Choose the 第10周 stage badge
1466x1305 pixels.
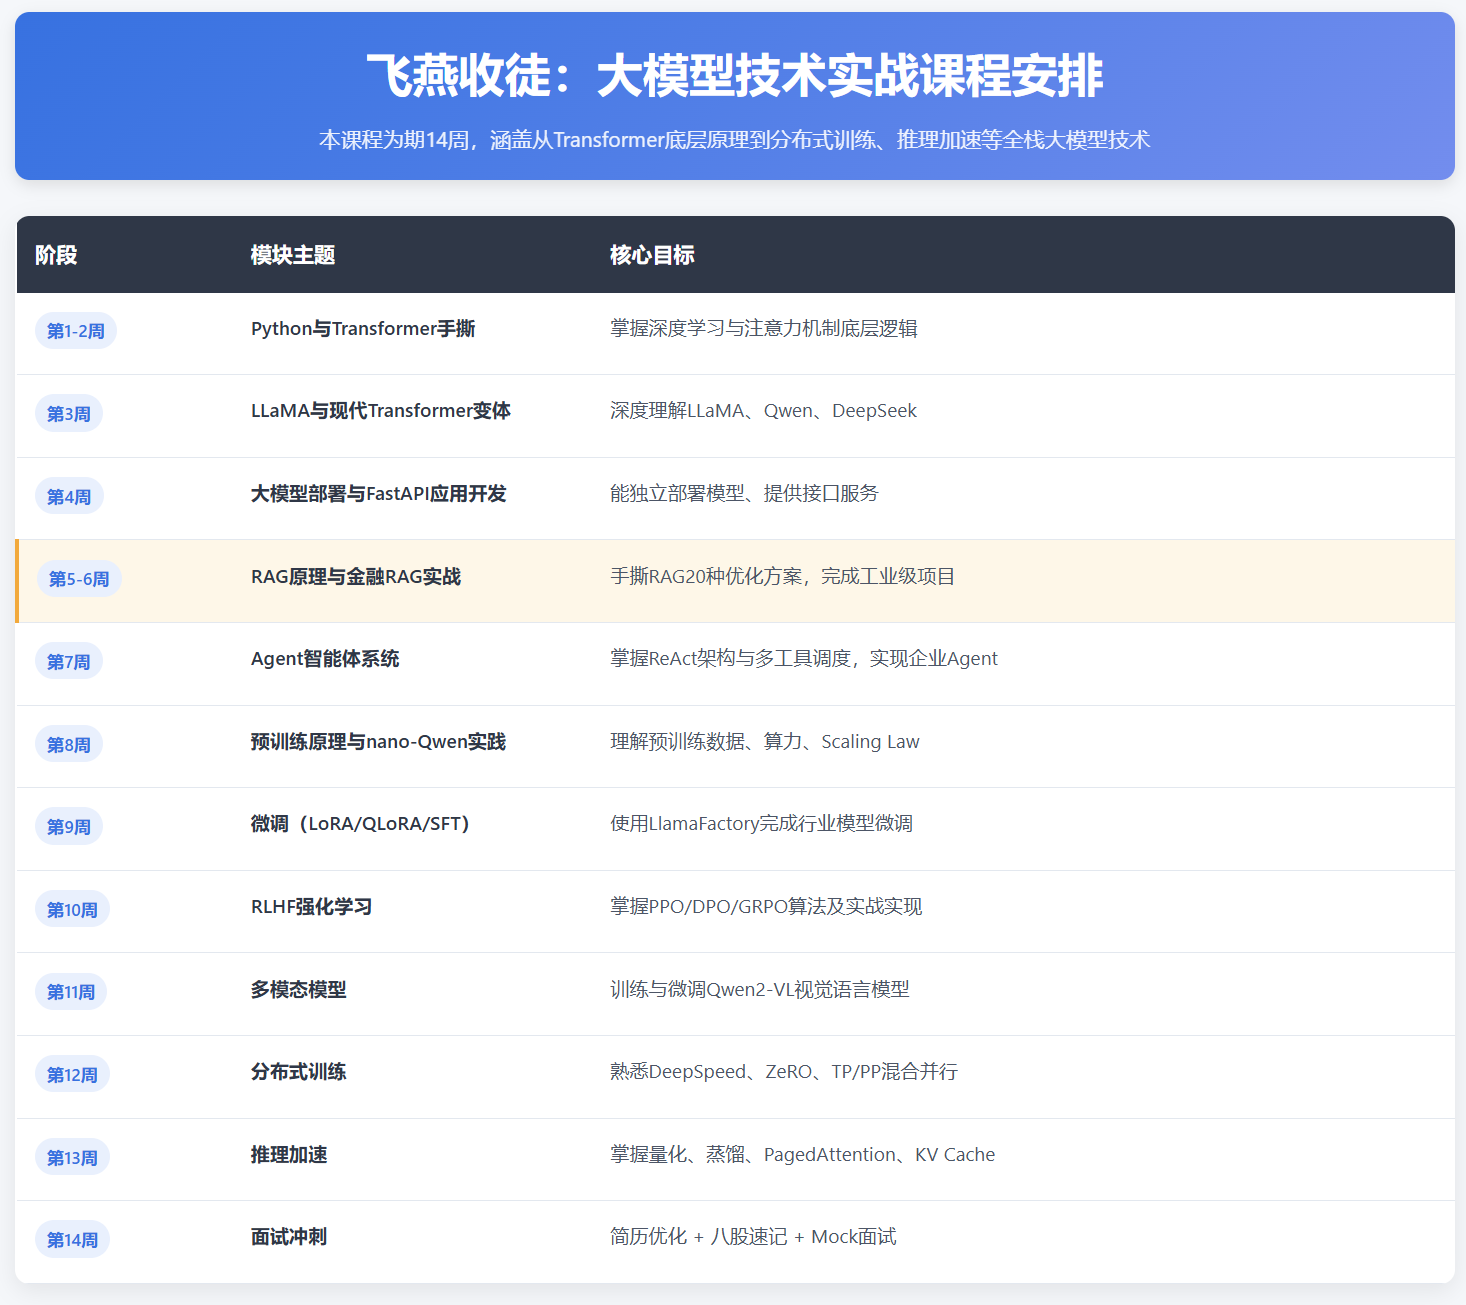[x=72, y=910]
